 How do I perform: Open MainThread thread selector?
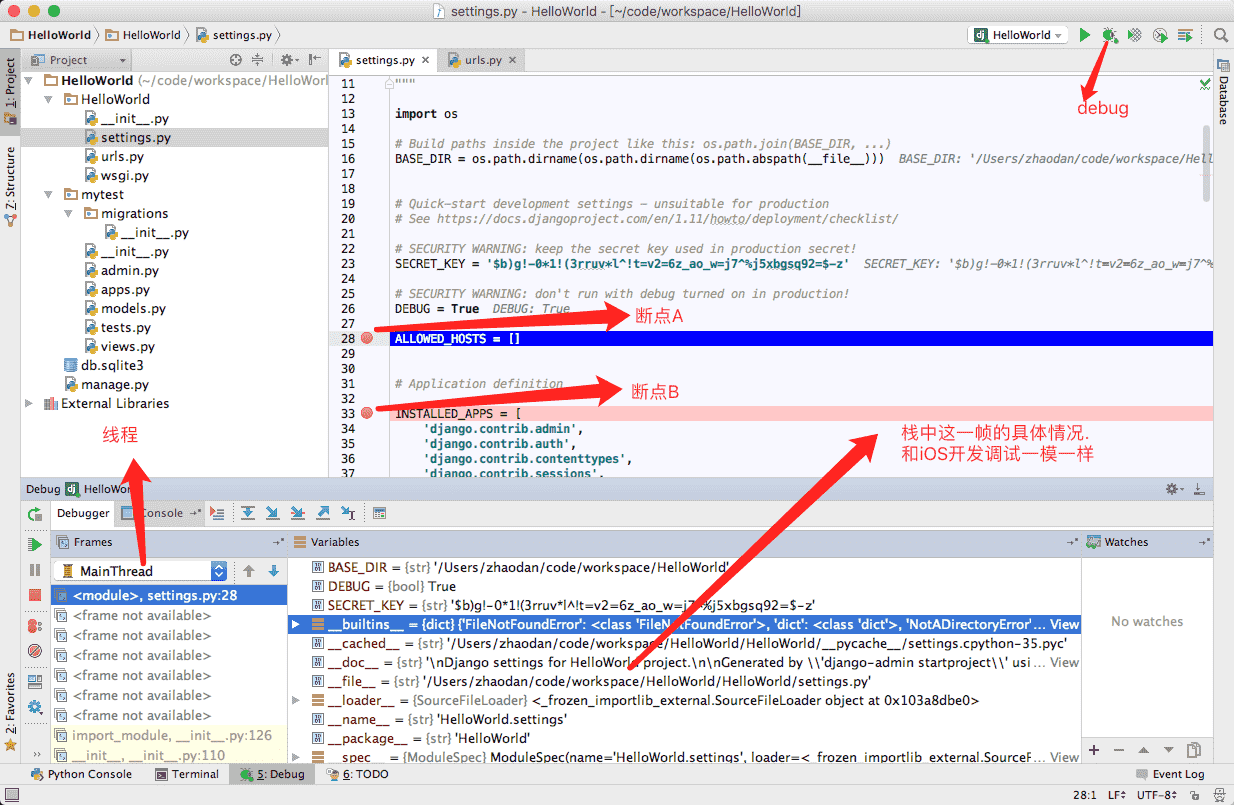[141, 571]
